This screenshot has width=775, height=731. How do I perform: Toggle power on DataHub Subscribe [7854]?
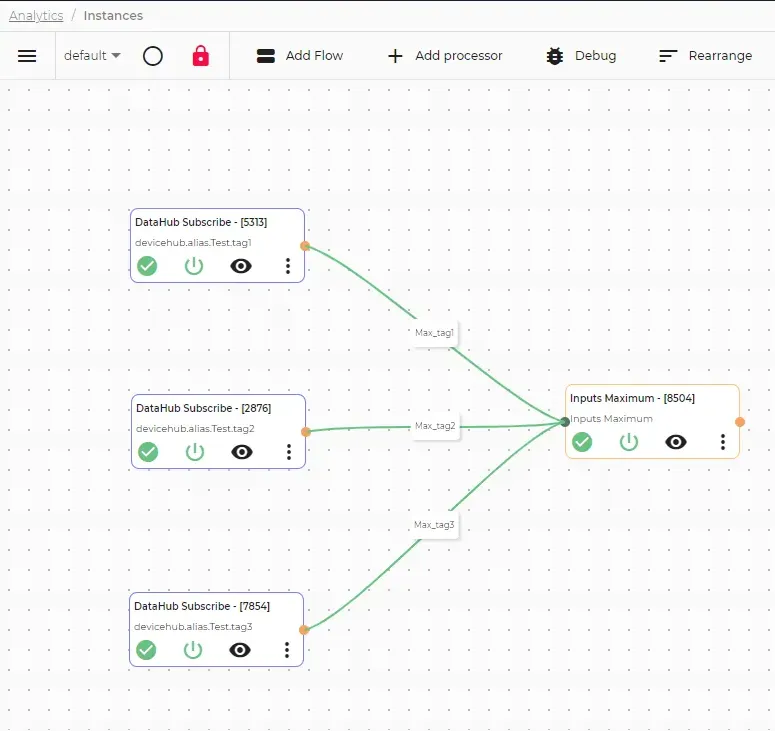(x=193, y=650)
